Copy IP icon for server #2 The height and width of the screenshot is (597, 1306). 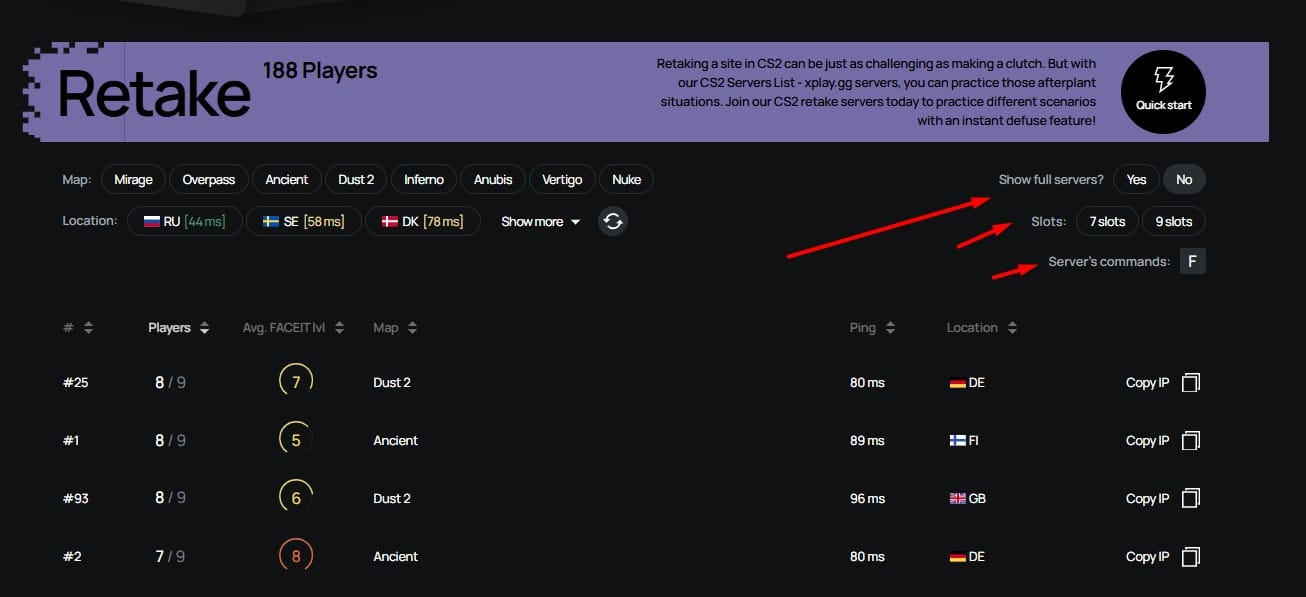point(1190,557)
